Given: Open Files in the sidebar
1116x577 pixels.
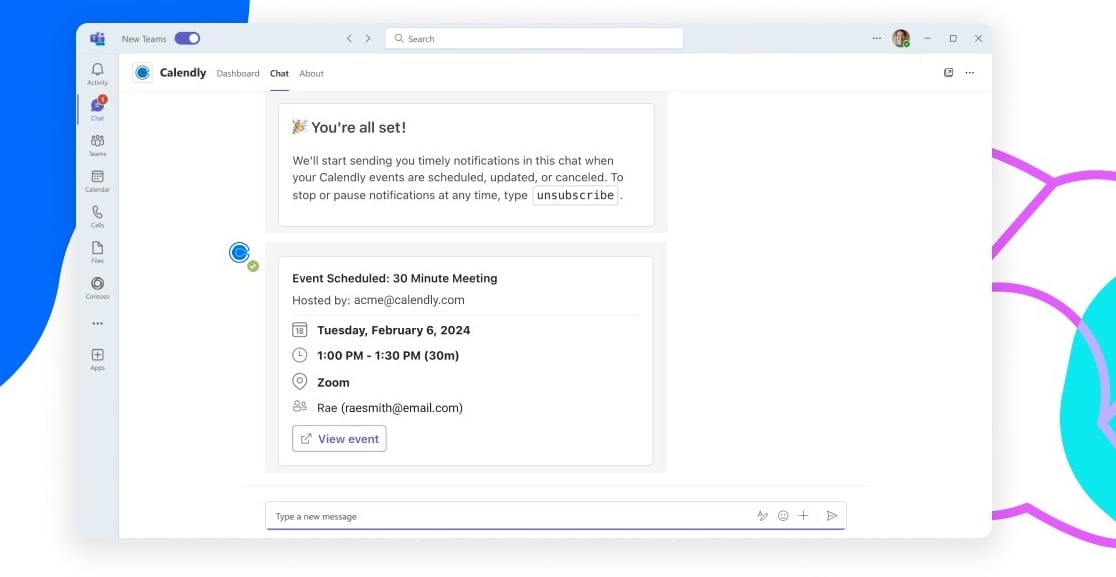Looking at the screenshot, I should pos(98,252).
